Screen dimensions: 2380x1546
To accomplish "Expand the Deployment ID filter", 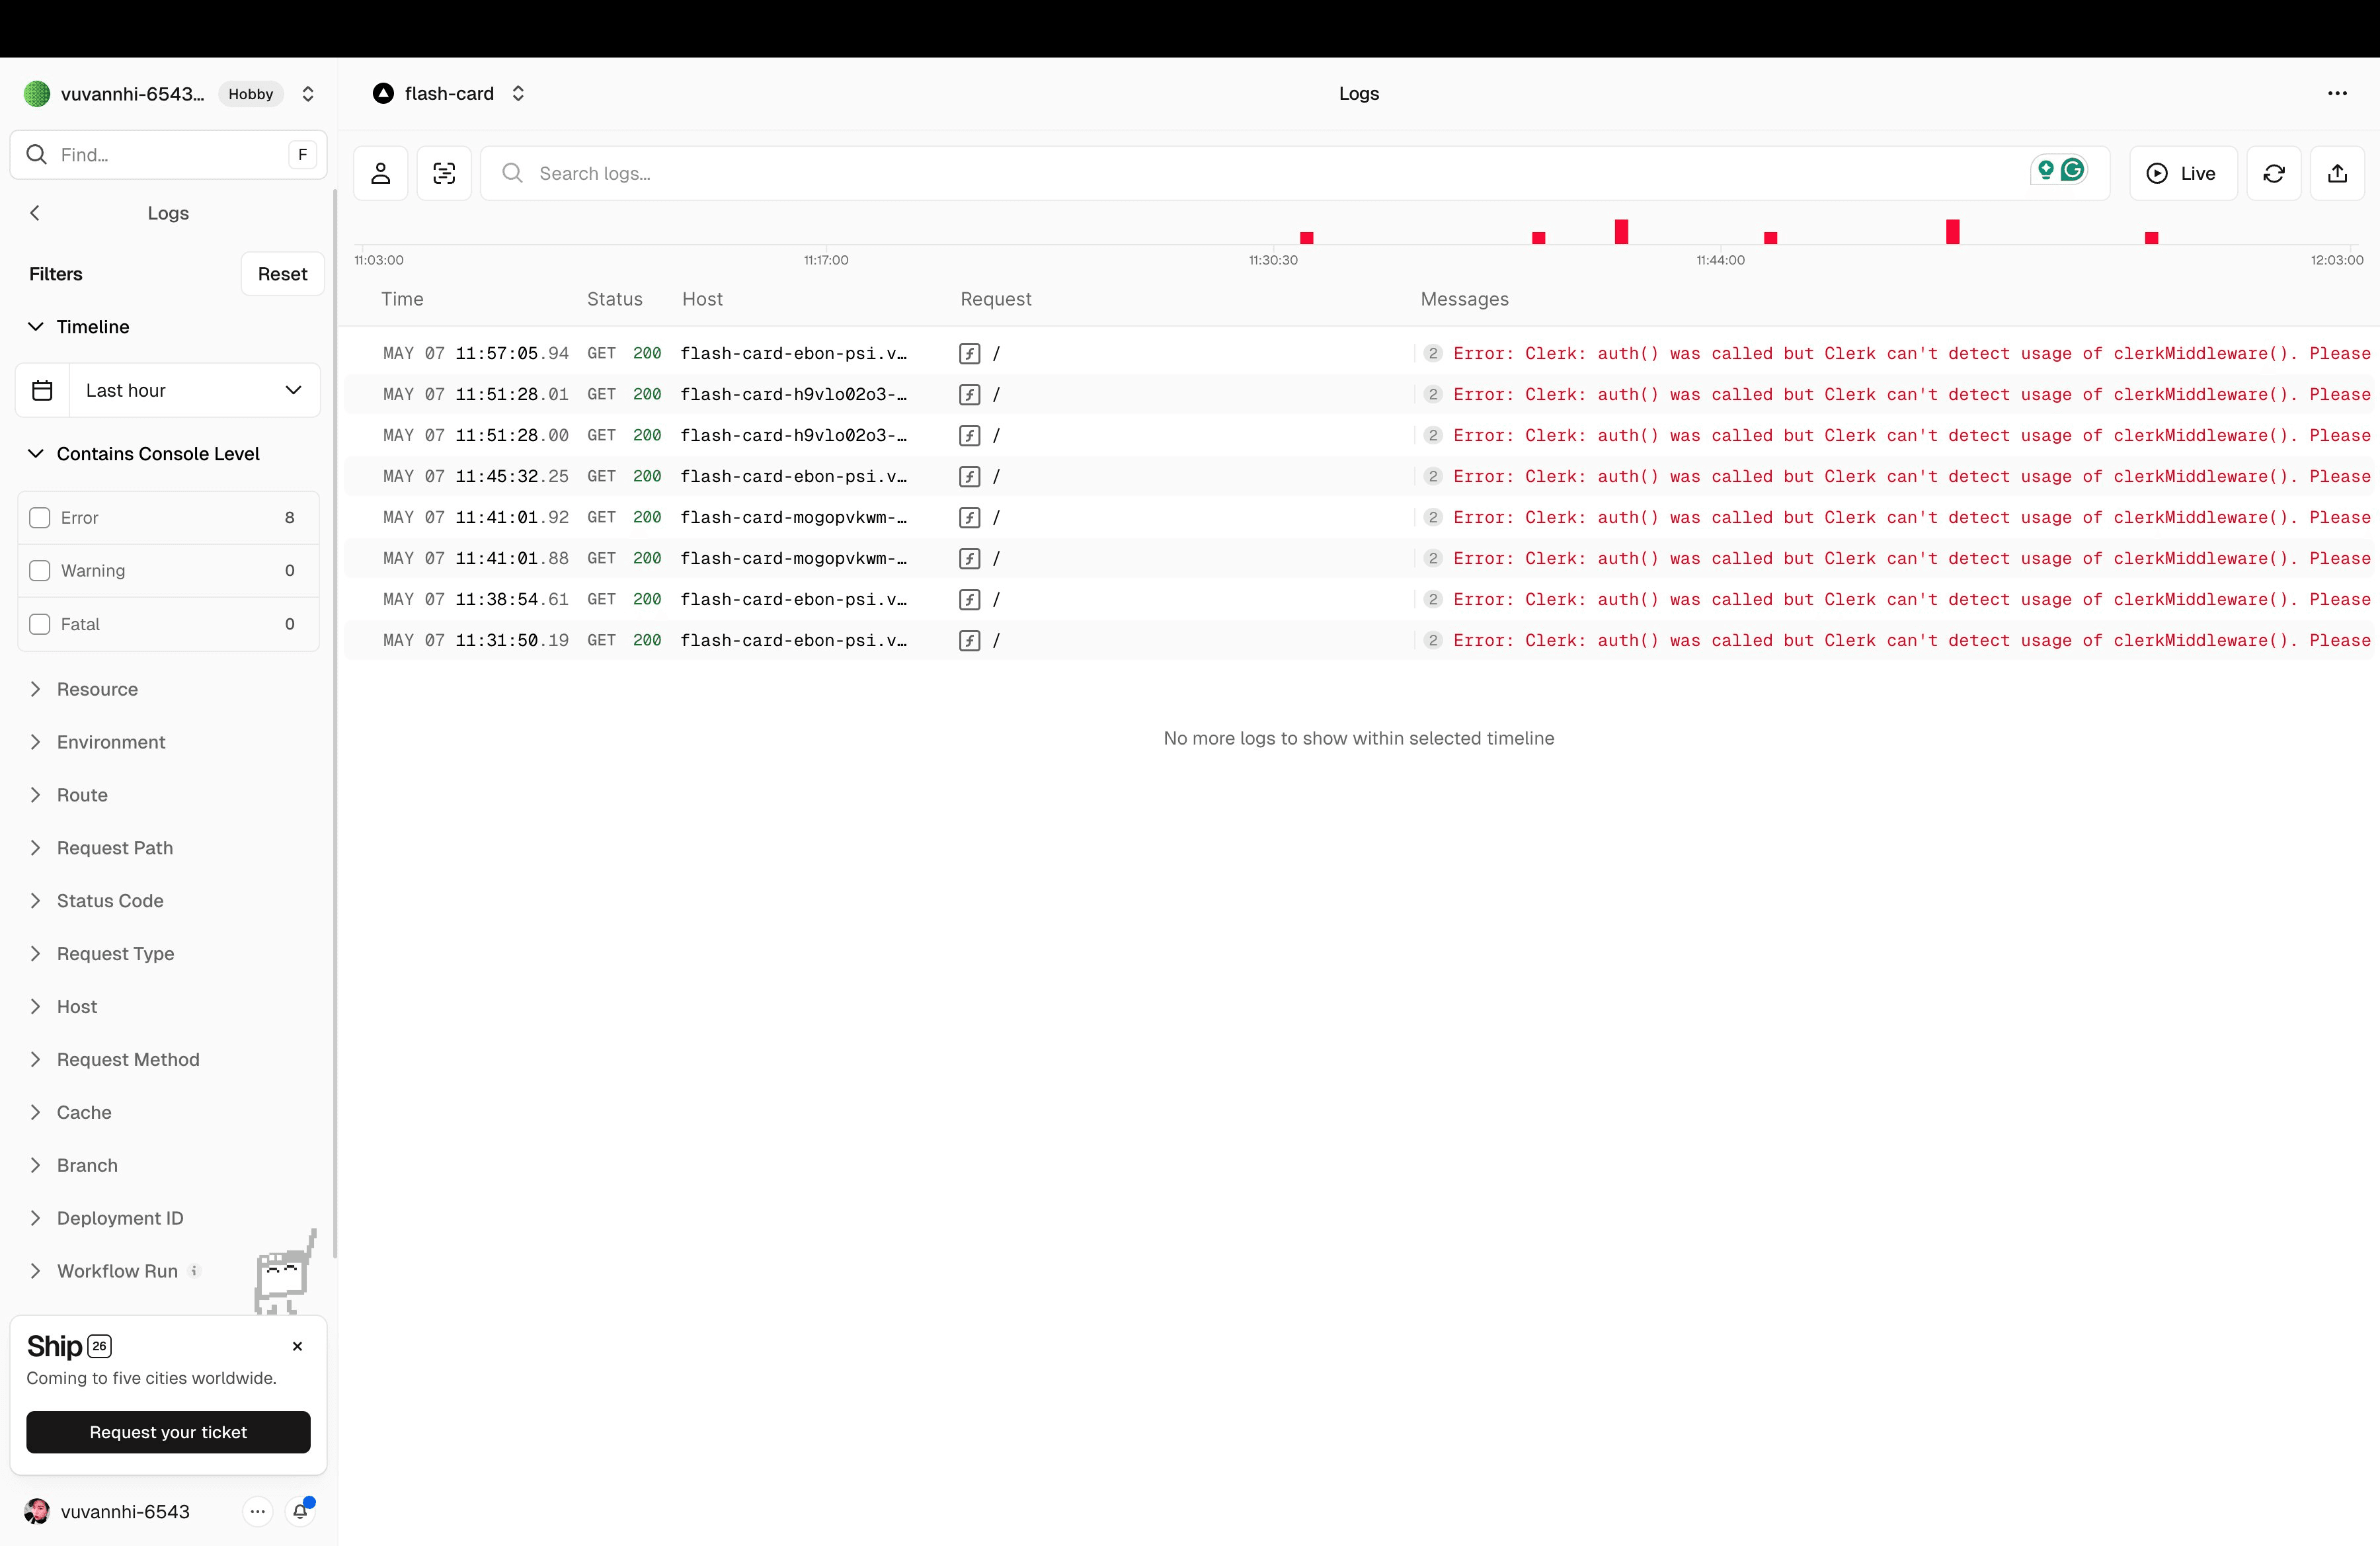I will pos(106,1218).
